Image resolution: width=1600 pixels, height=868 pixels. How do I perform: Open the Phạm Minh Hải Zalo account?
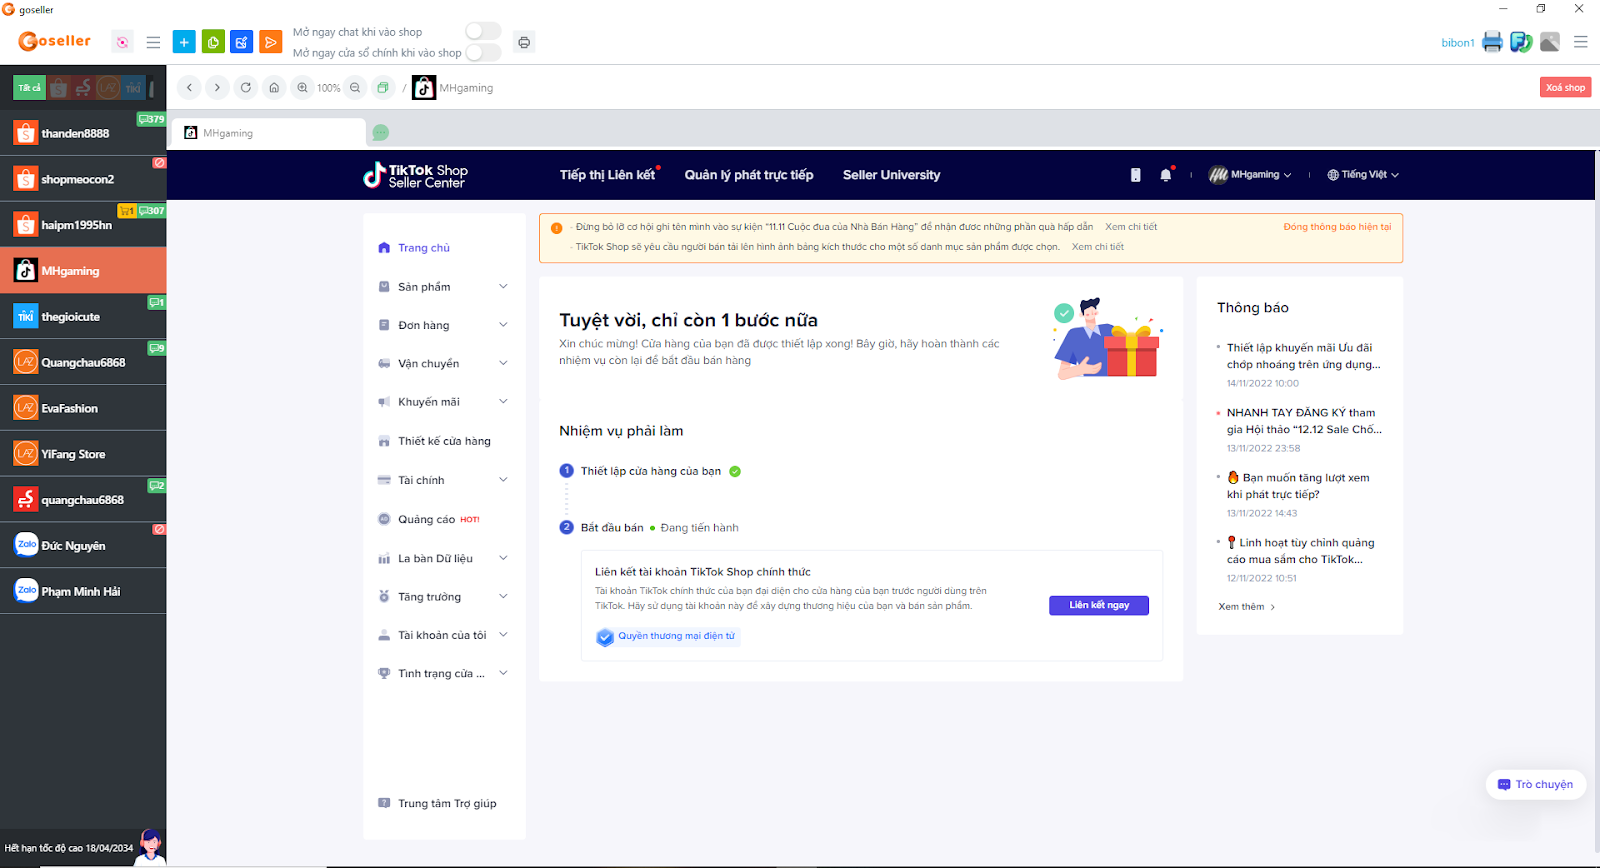click(x=83, y=591)
